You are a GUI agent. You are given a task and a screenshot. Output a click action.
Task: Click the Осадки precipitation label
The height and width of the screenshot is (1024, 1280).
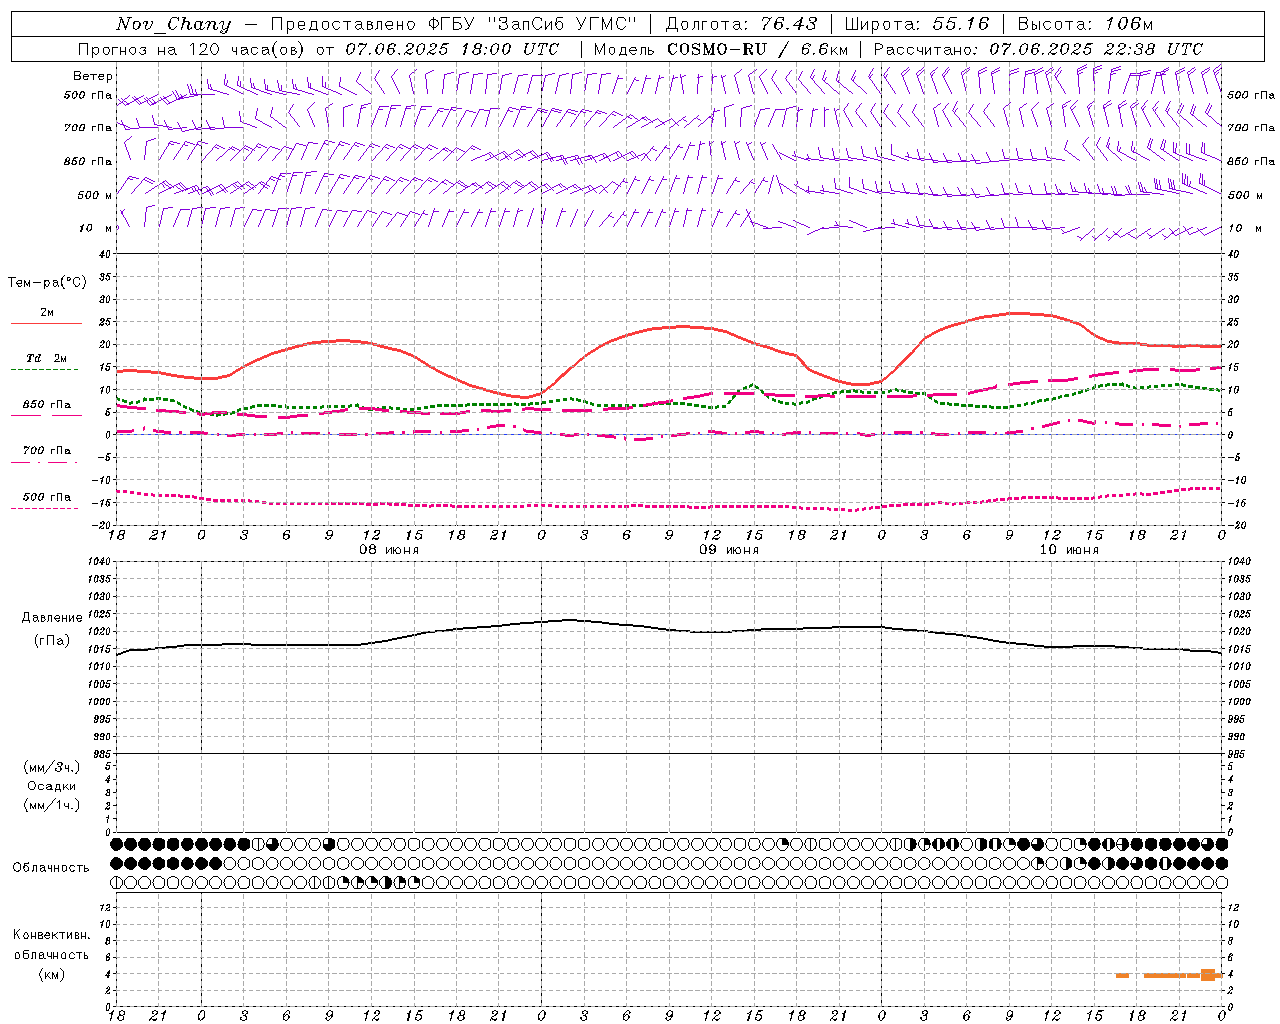52,786
